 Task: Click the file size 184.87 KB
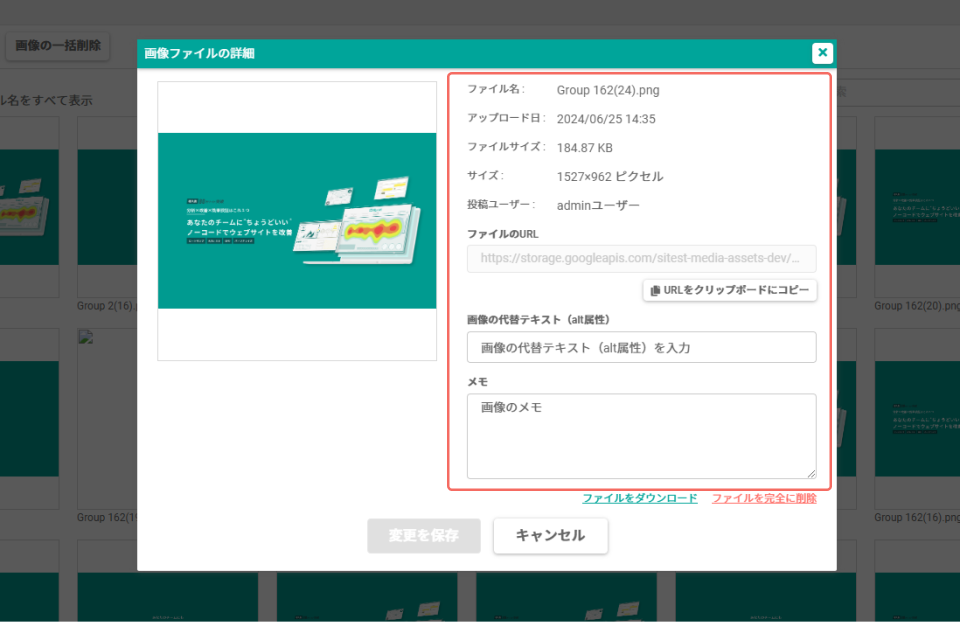pyautogui.click(x=585, y=148)
